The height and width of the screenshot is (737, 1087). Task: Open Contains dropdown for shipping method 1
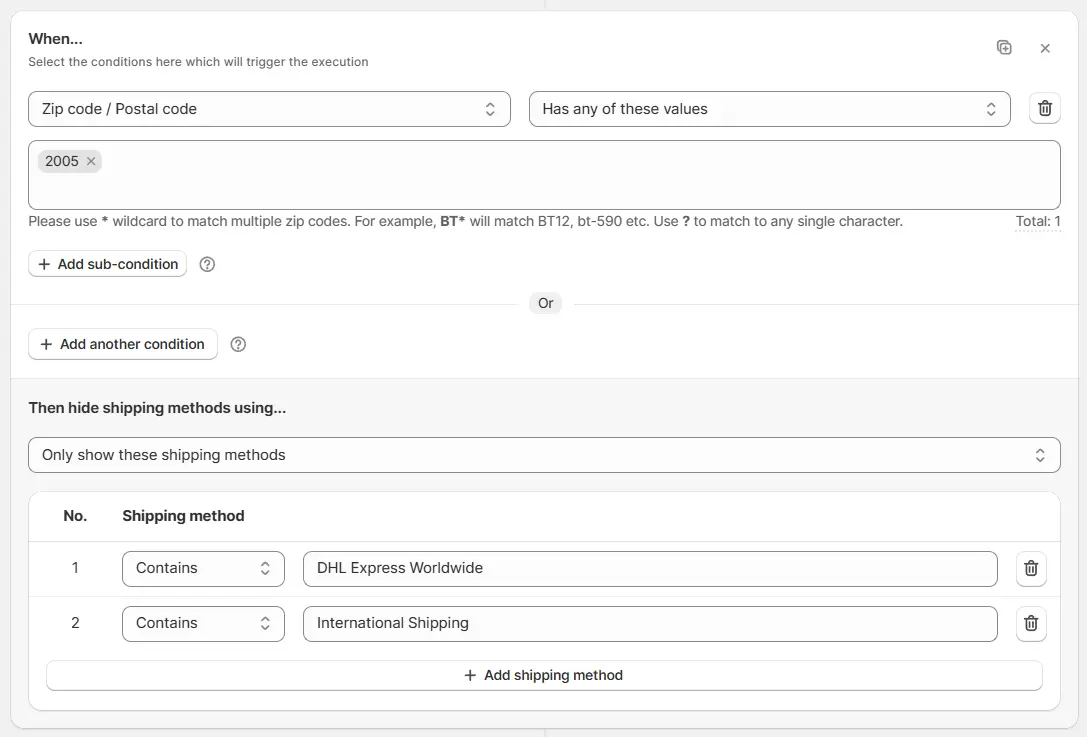coord(203,568)
